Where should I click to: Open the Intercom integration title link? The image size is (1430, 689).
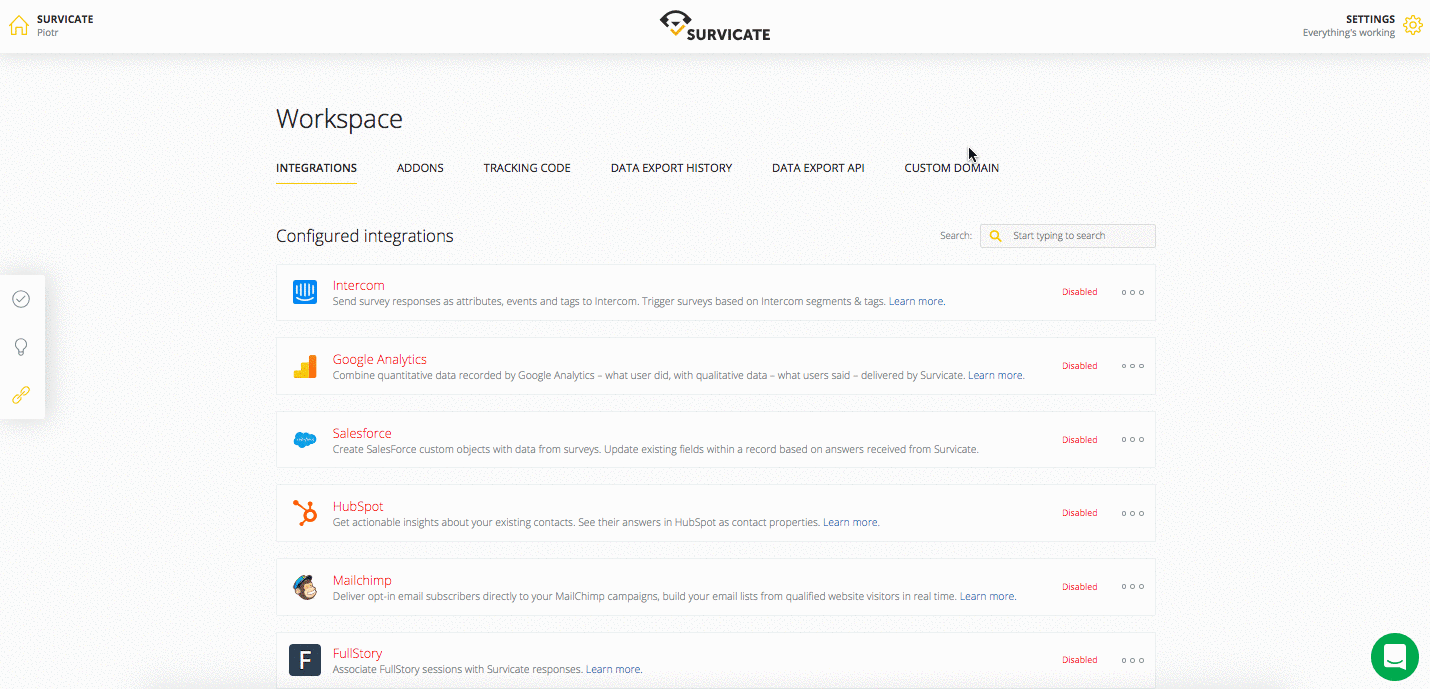pos(358,285)
